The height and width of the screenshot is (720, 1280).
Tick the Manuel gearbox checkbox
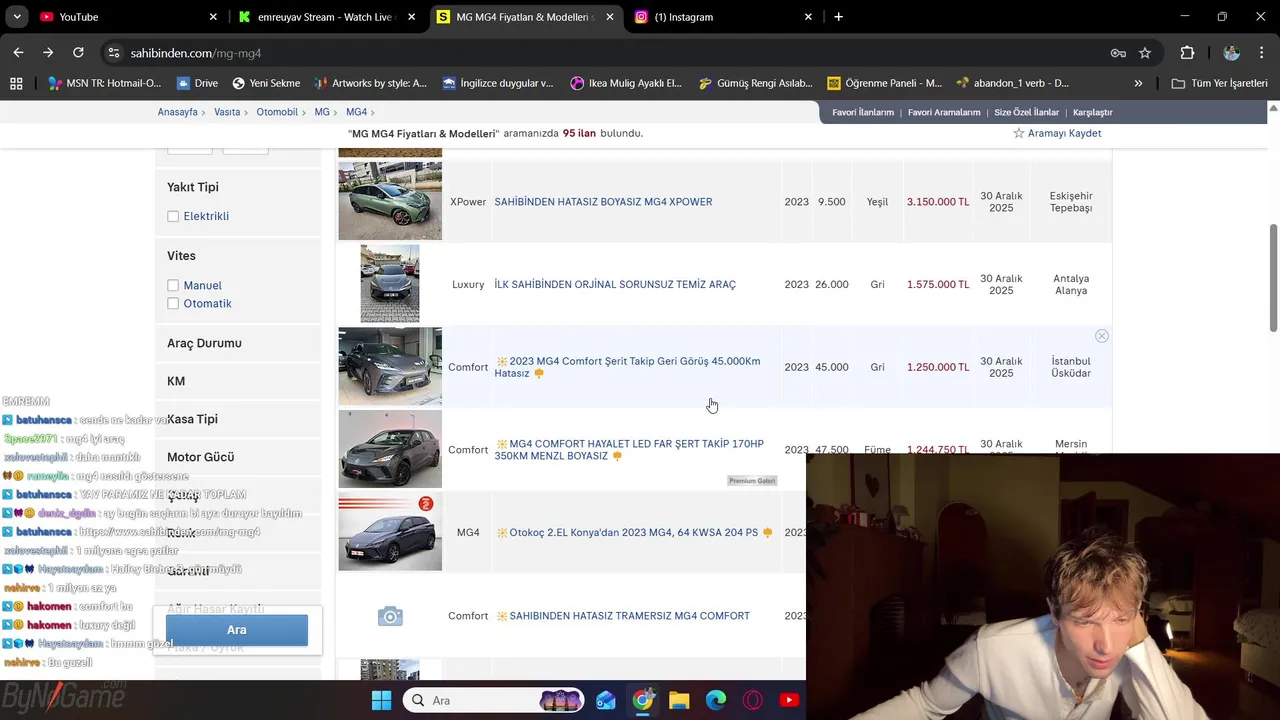[173, 285]
